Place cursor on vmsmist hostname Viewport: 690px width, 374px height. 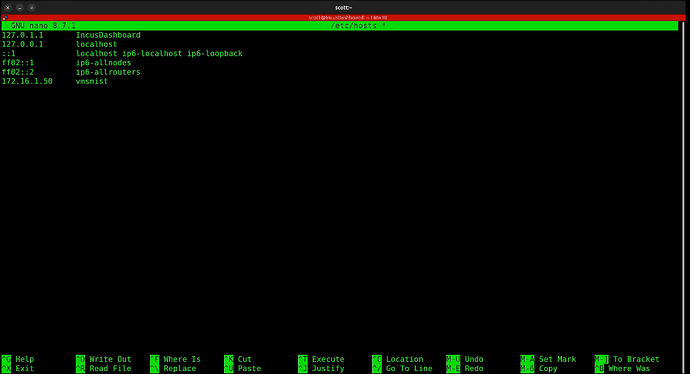click(92, 81)
